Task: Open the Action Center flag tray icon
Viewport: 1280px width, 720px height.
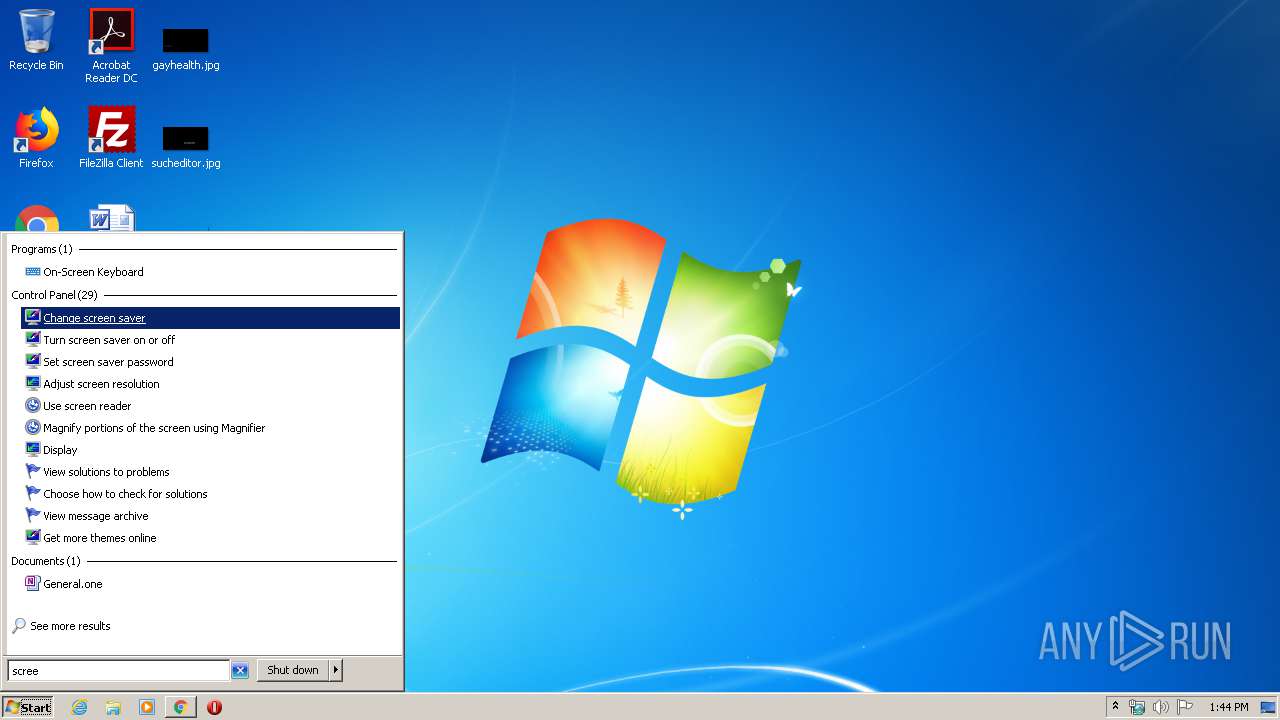Action: [1185, 707]
